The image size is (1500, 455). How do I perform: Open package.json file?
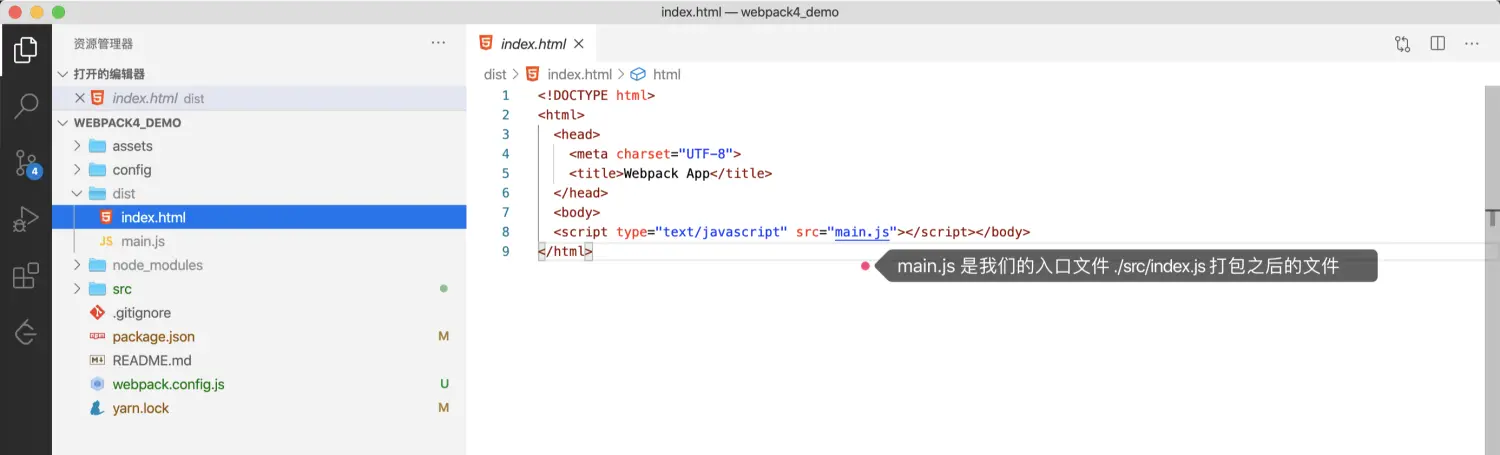[260, 336]
